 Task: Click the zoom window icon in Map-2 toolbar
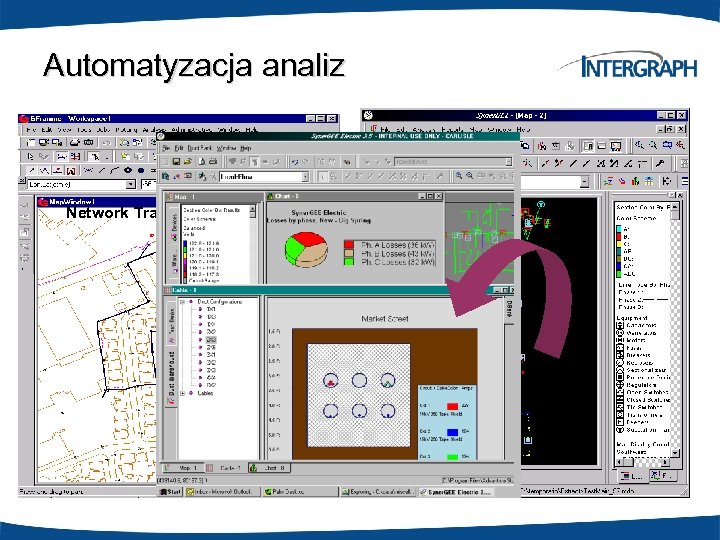point(667,145)
